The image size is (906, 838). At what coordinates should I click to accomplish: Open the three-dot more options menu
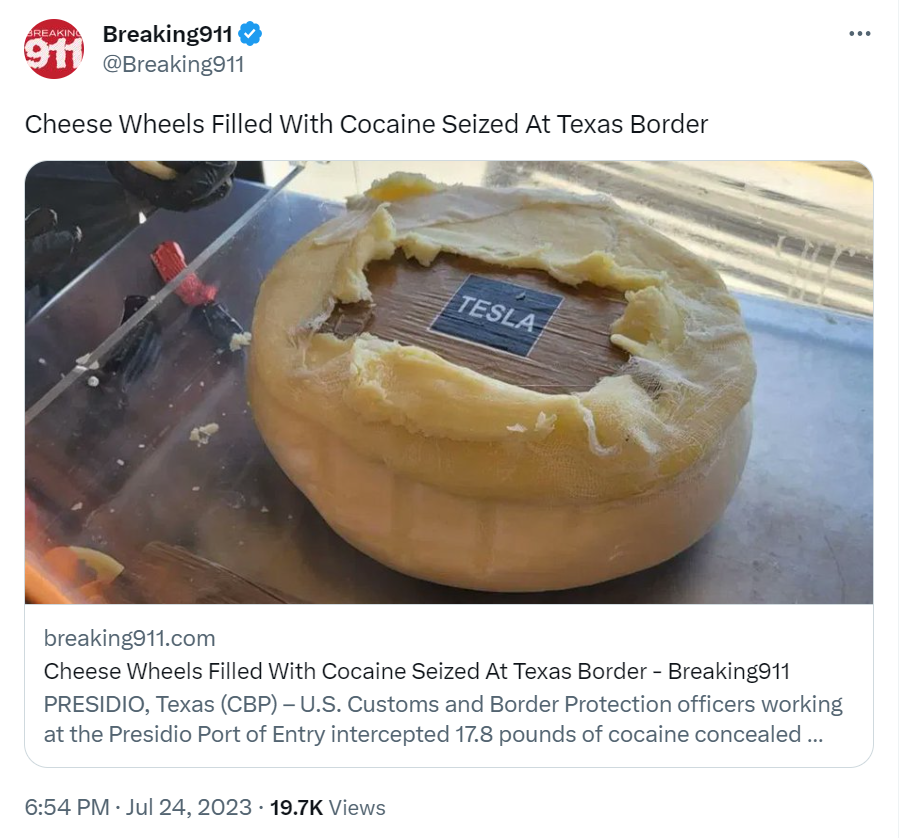point(859,34)
